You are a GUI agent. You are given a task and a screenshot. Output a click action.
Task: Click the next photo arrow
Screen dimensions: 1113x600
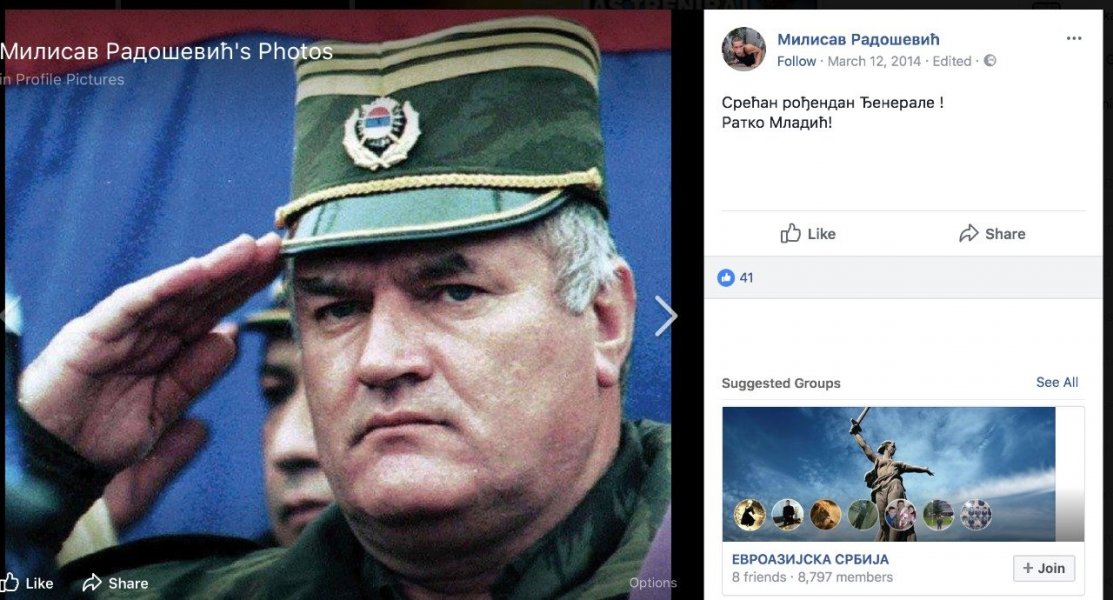tap(665, 316)
